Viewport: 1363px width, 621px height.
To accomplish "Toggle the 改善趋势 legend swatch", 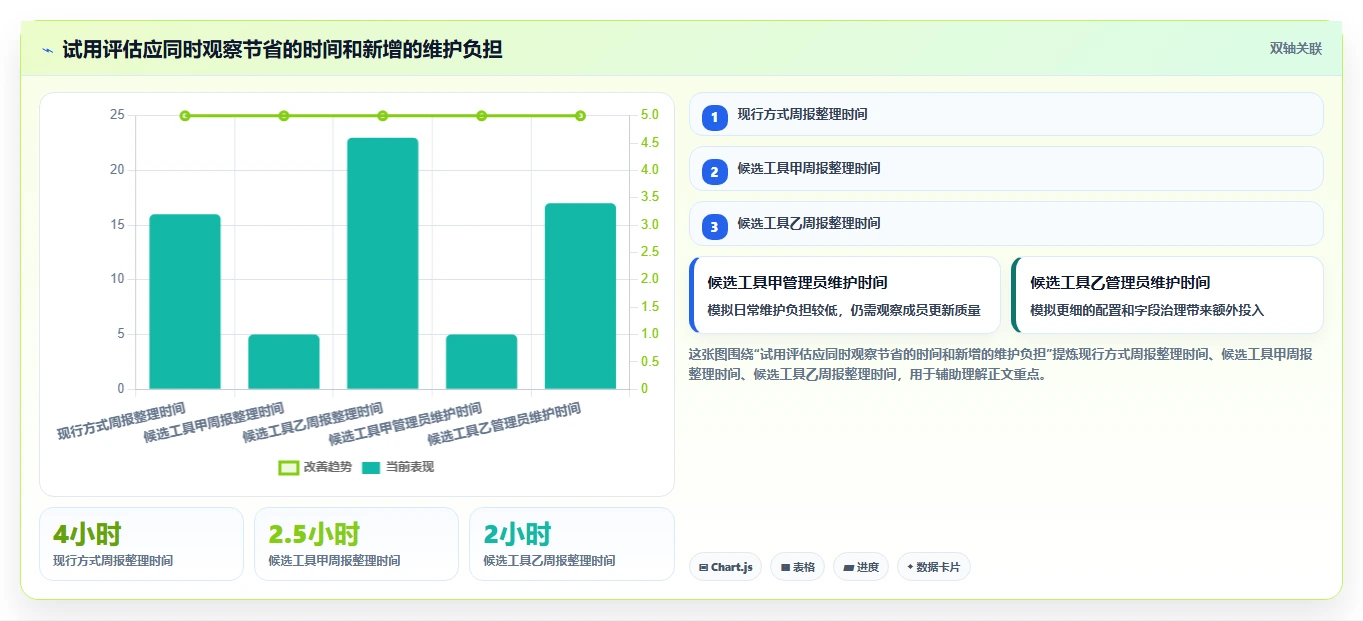I will 288,467.
